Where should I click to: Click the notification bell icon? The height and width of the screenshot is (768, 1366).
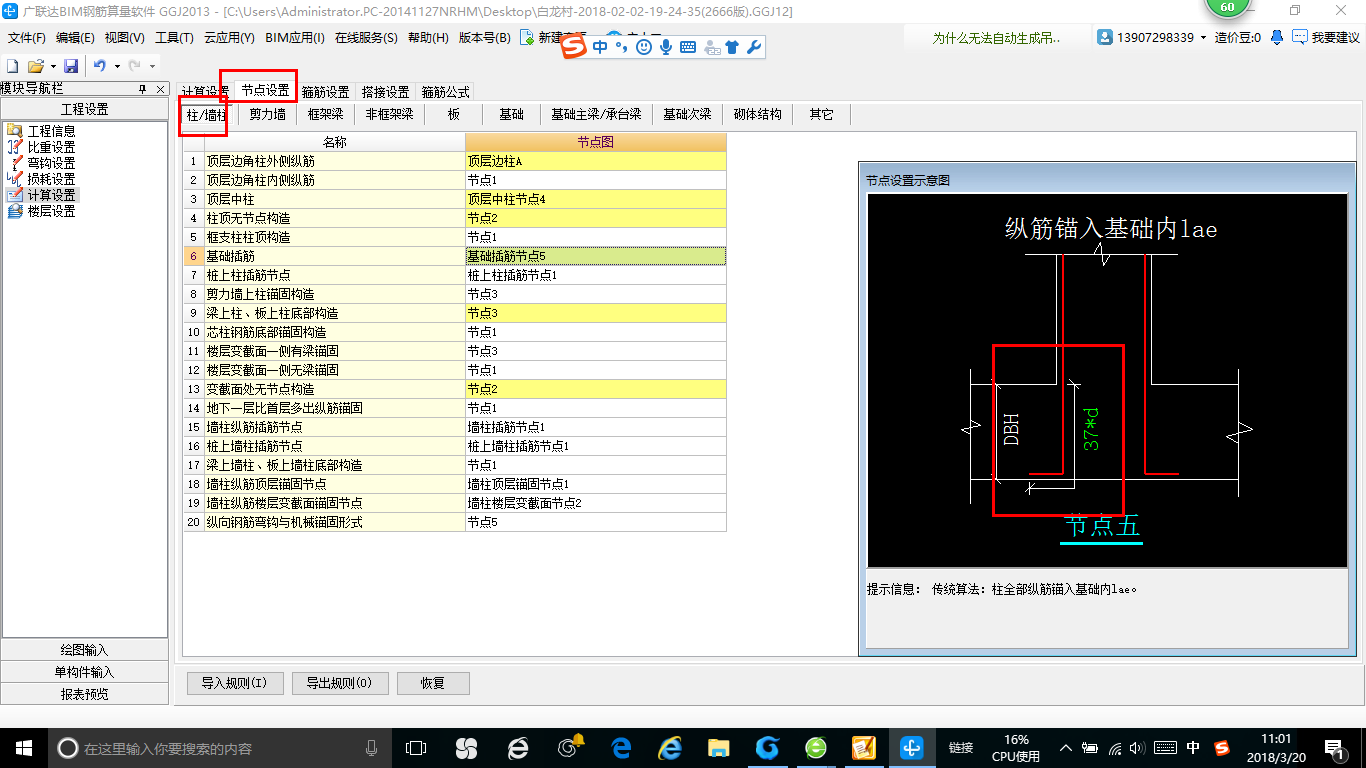(x=1277, y=37)
